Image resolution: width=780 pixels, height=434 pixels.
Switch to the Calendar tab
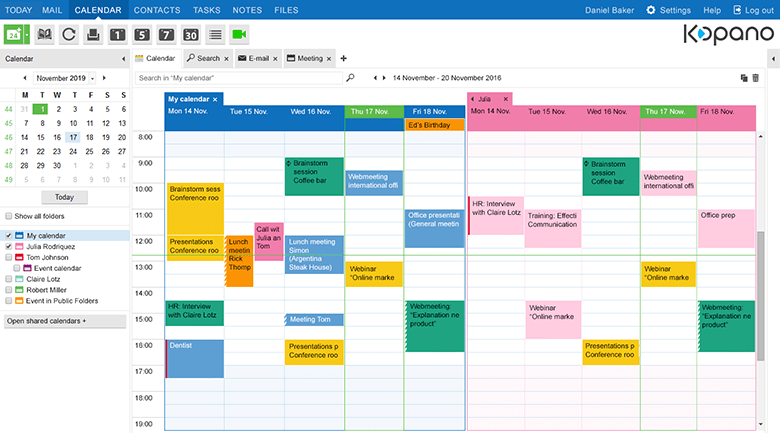pos(156,58)
